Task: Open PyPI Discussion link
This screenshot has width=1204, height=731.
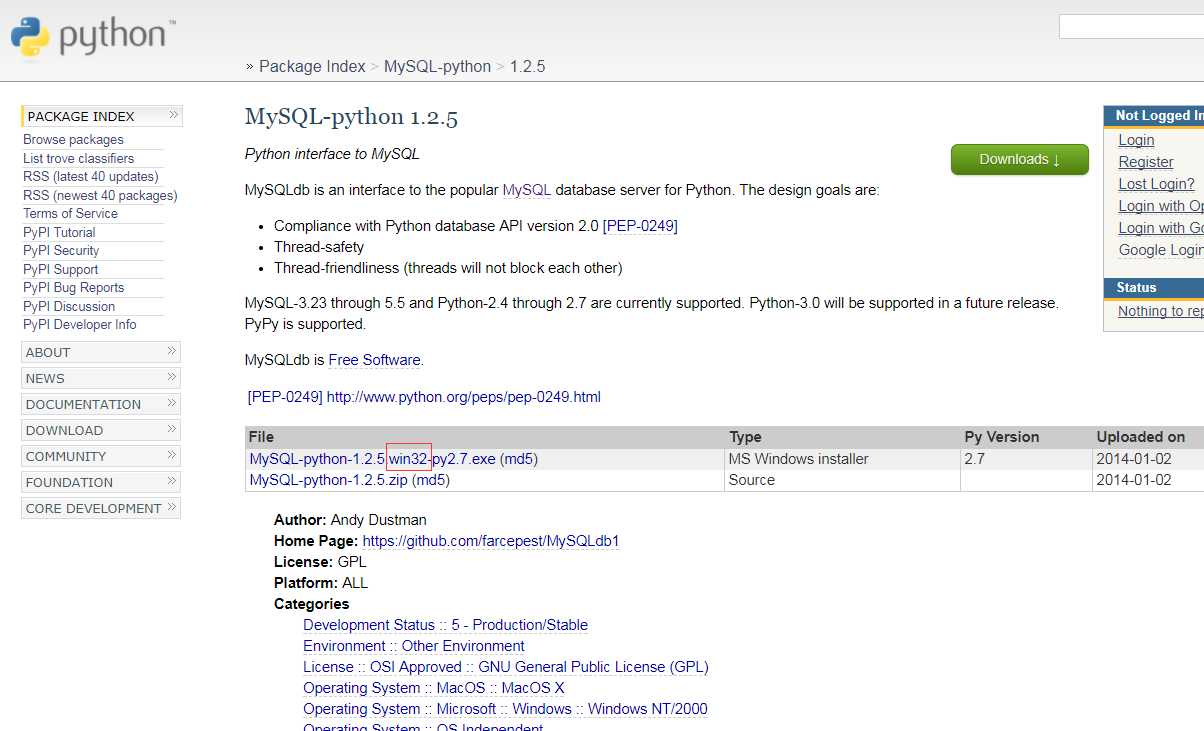Action: [69, 306]
